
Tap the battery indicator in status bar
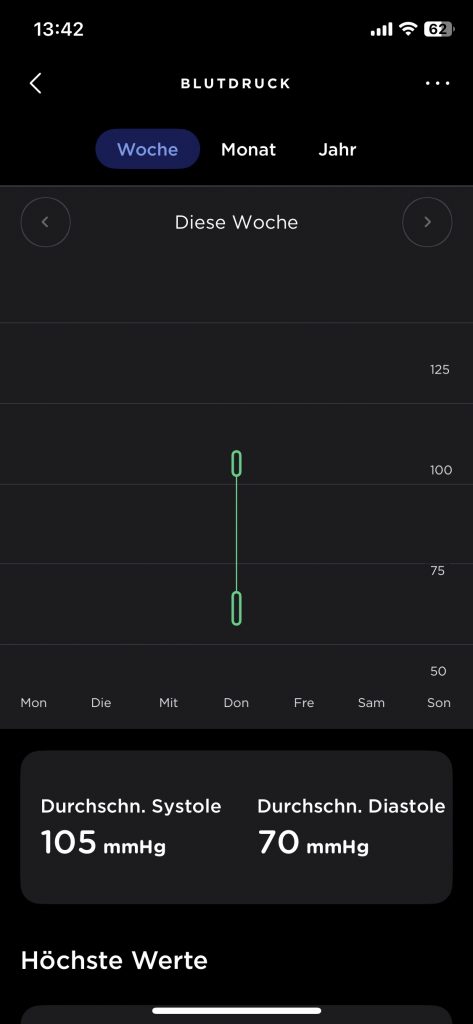pos(439,29)
